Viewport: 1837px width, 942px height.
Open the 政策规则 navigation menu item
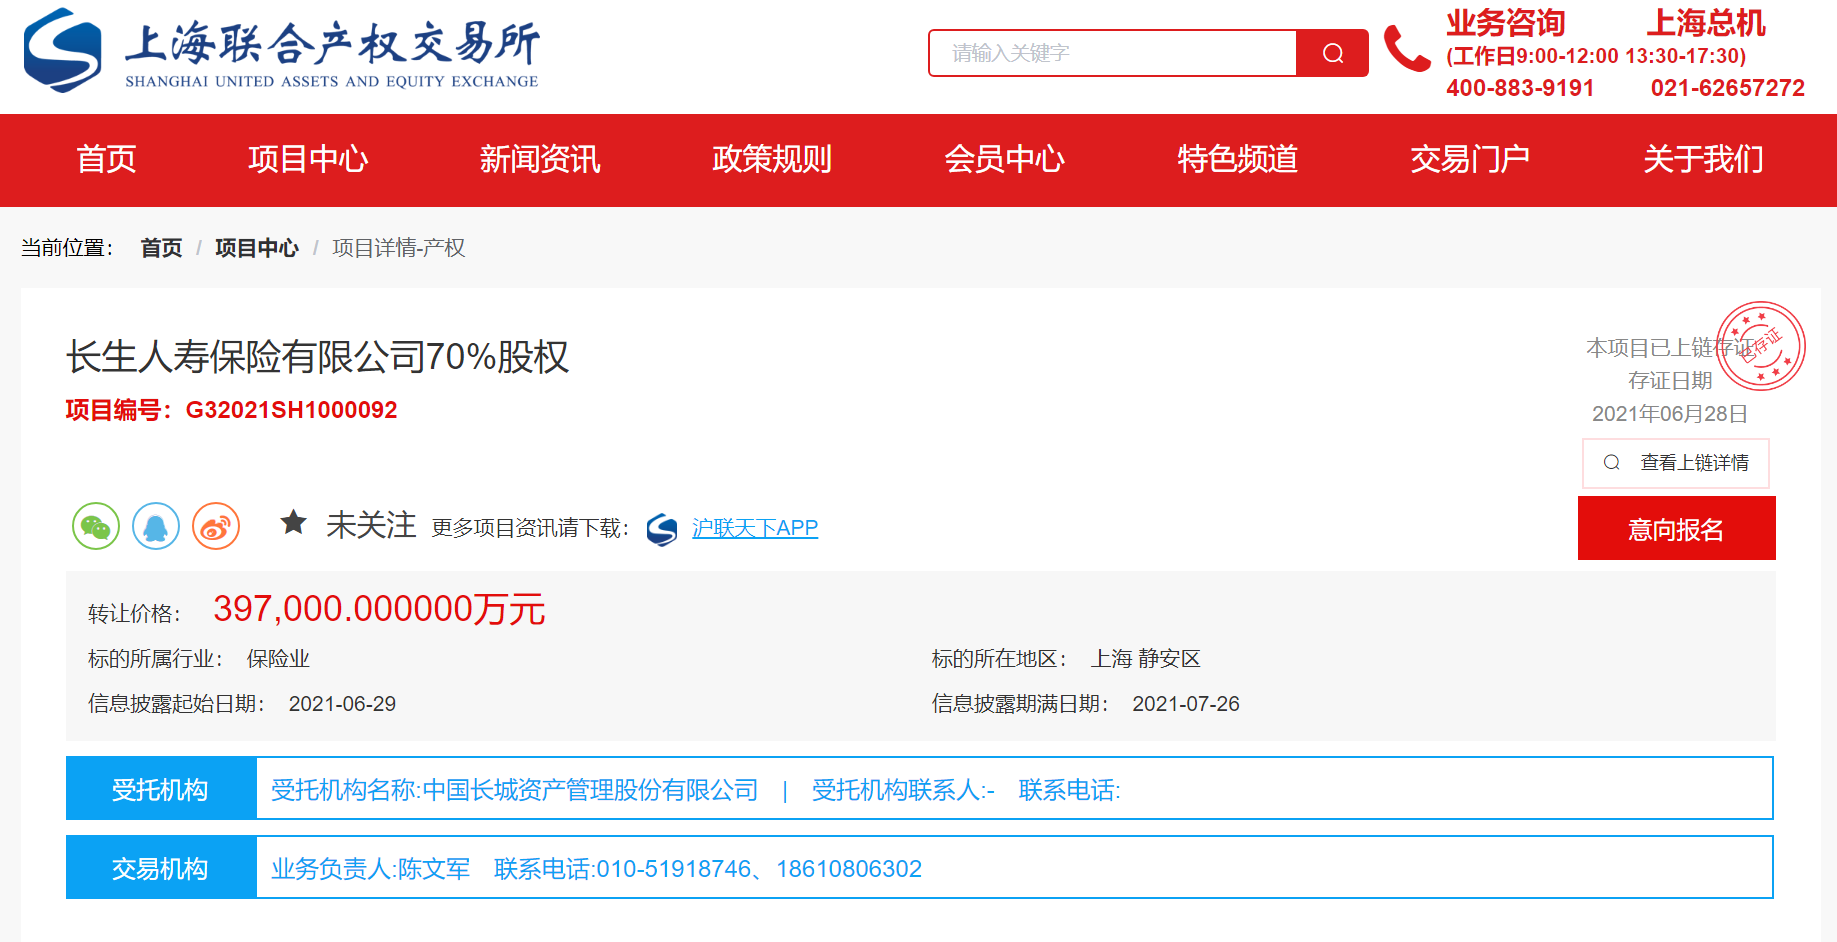click(772, 159)
